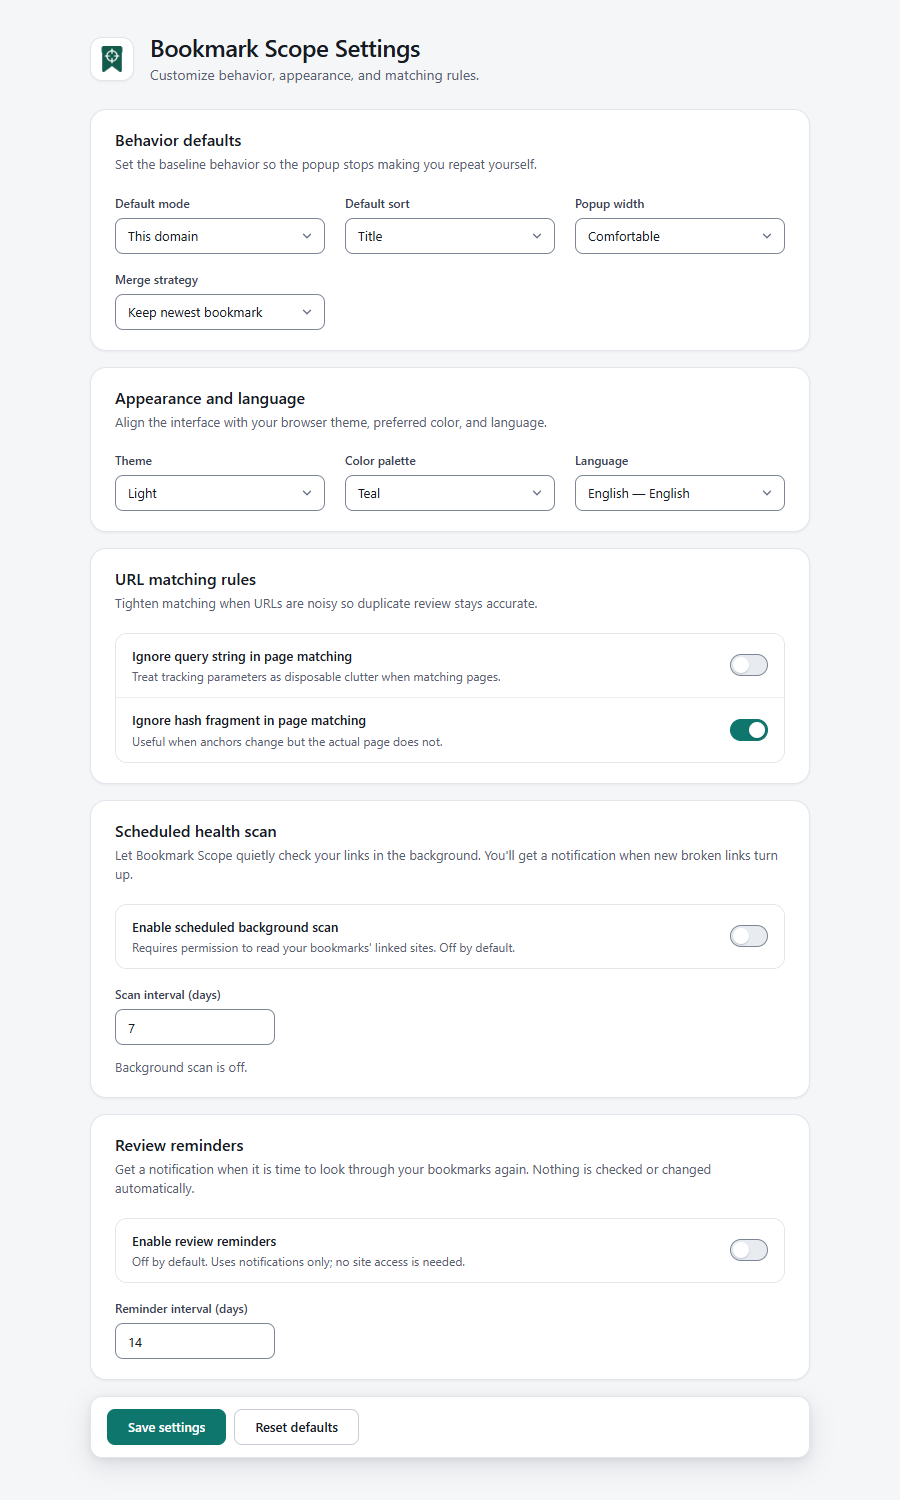
Task: Click 'Useful when anchors change' description text
Action: point(287,742)
